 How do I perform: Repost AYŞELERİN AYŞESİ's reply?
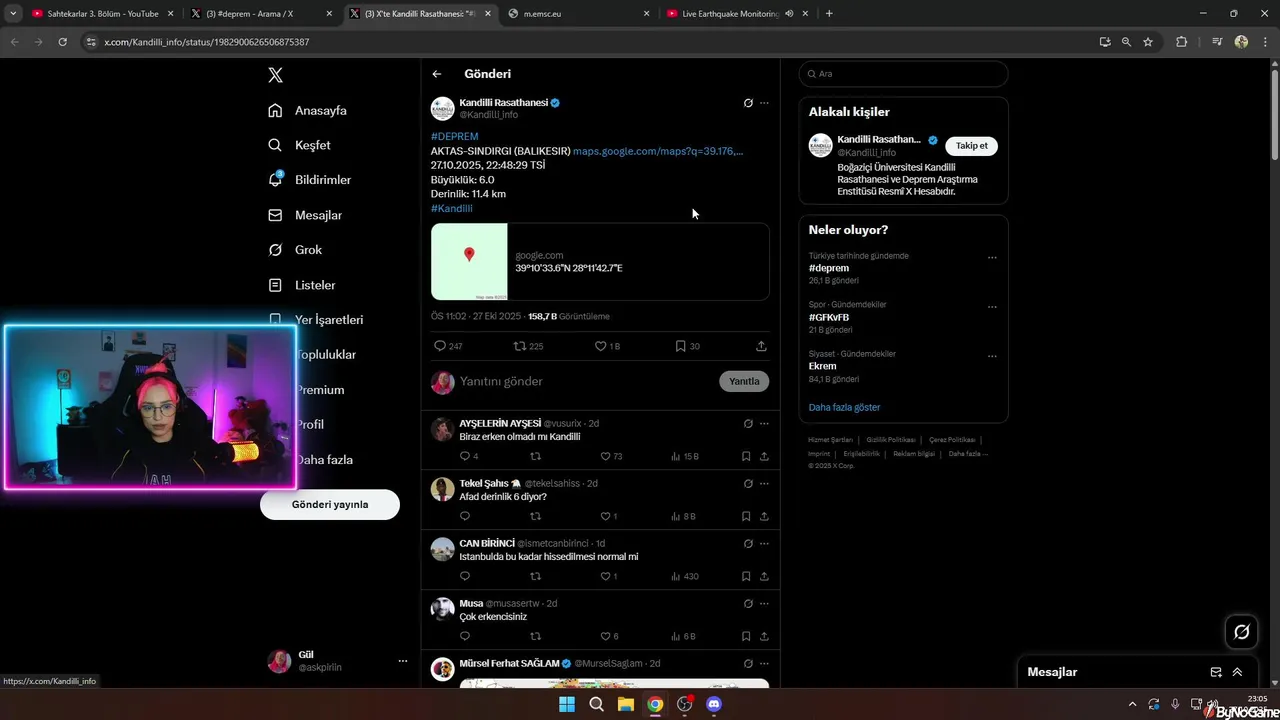tap(535, 456)
